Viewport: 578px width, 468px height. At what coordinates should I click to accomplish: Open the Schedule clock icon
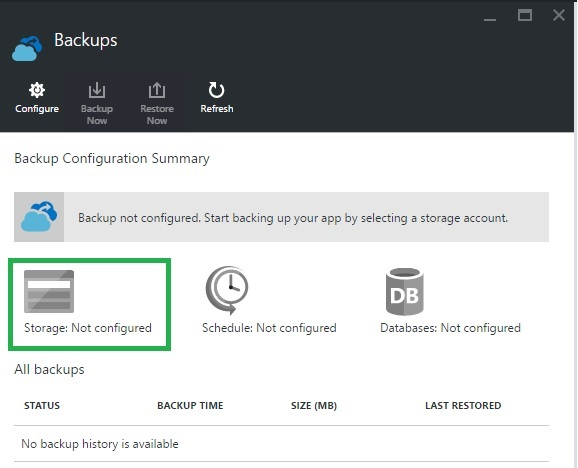pos(227,290)
